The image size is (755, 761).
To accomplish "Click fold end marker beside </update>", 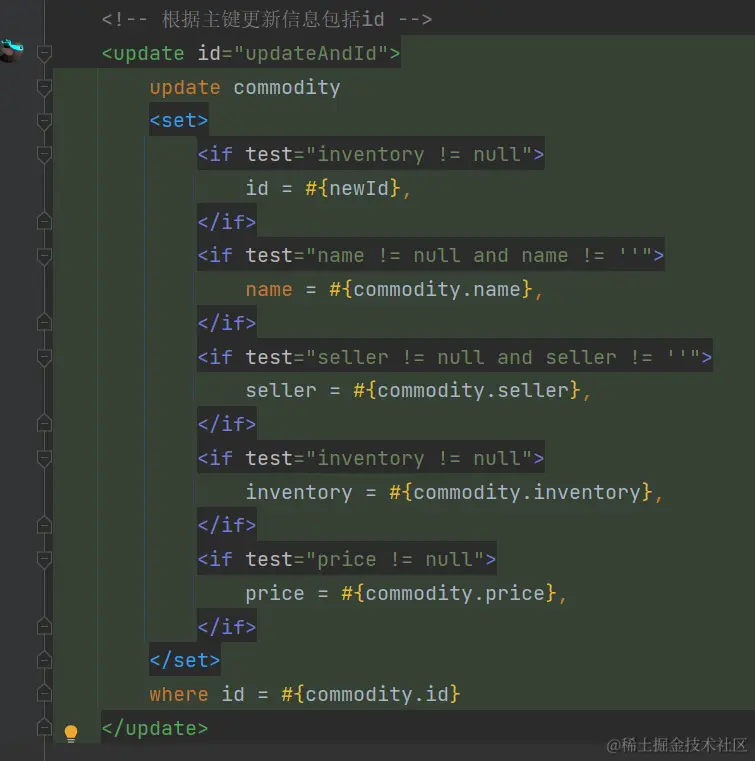I will click(44, 727).
